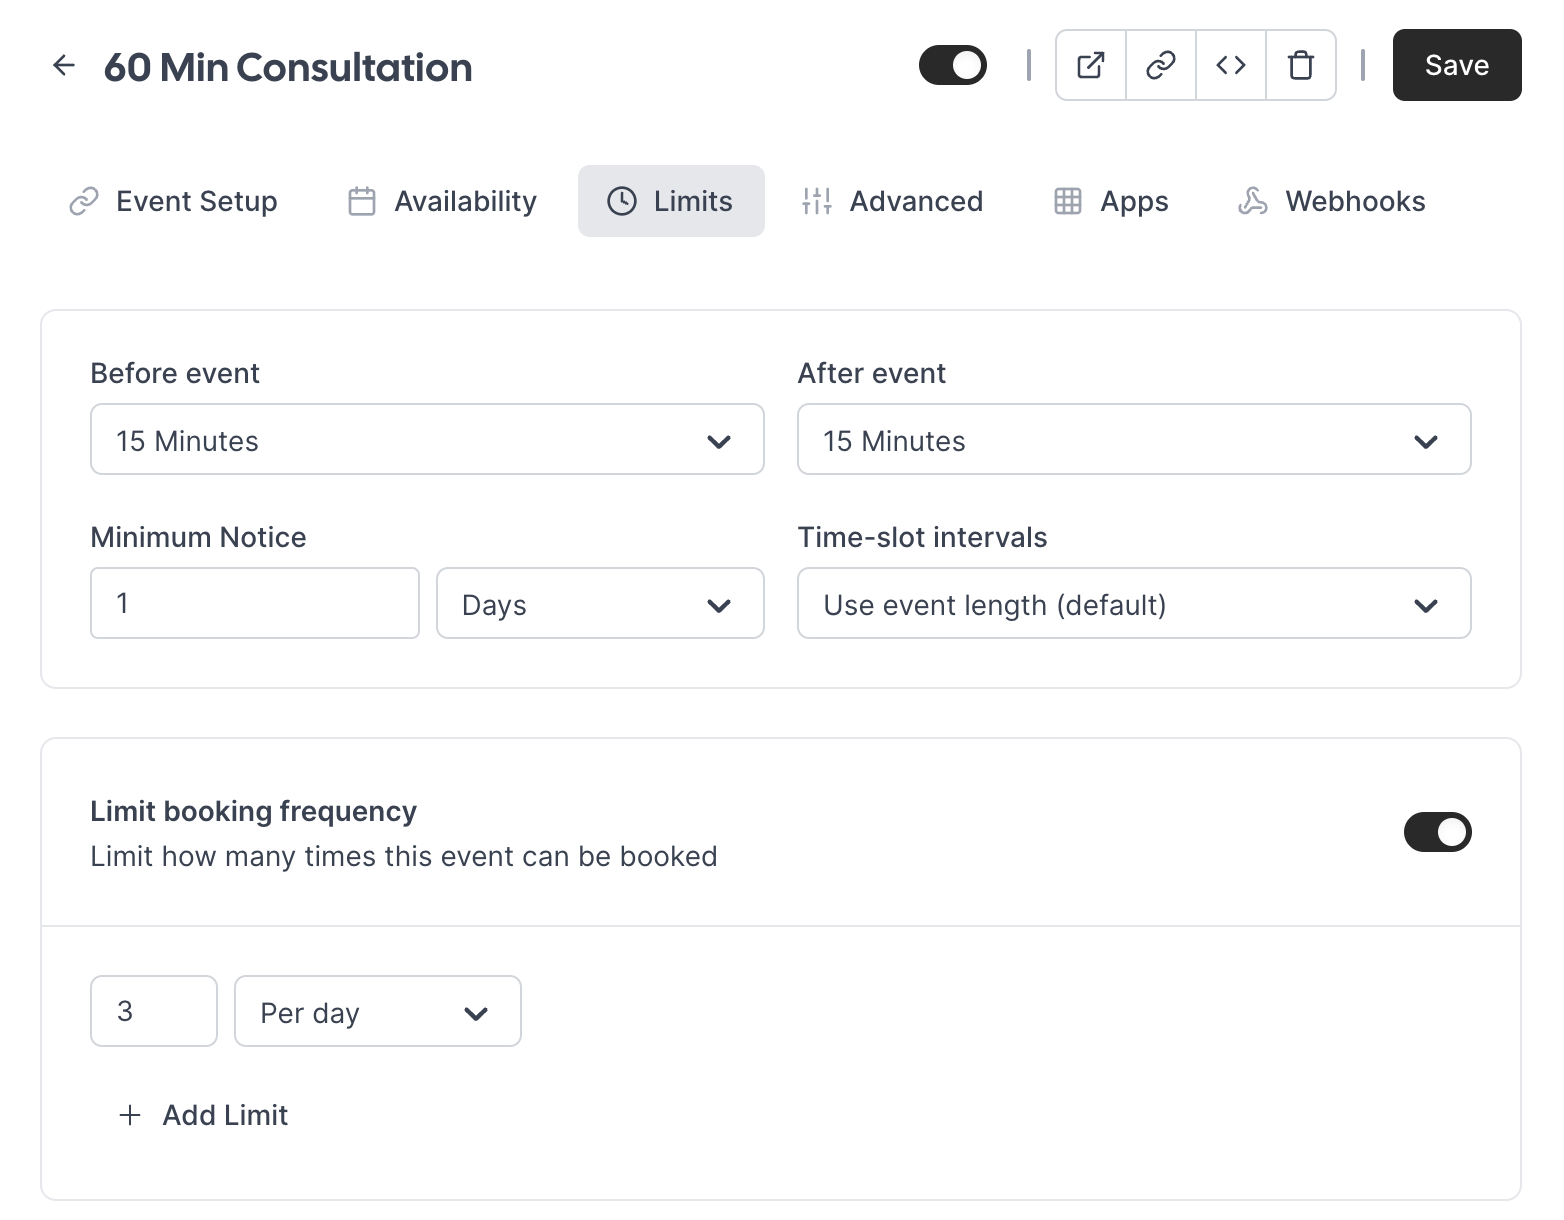This screenshot has width=1564, height=1220.
Task: Go back using the left arrow icon
Action: pyautogui.click(x=64, y=66)
